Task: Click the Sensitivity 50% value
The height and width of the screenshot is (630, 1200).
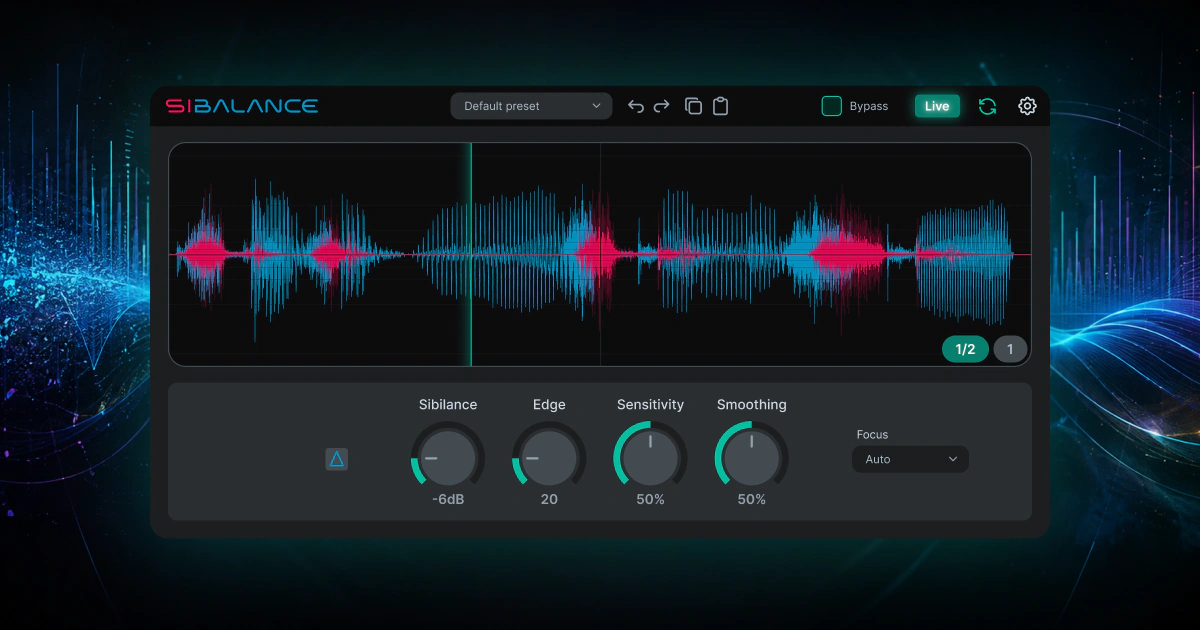Action: 650,499
